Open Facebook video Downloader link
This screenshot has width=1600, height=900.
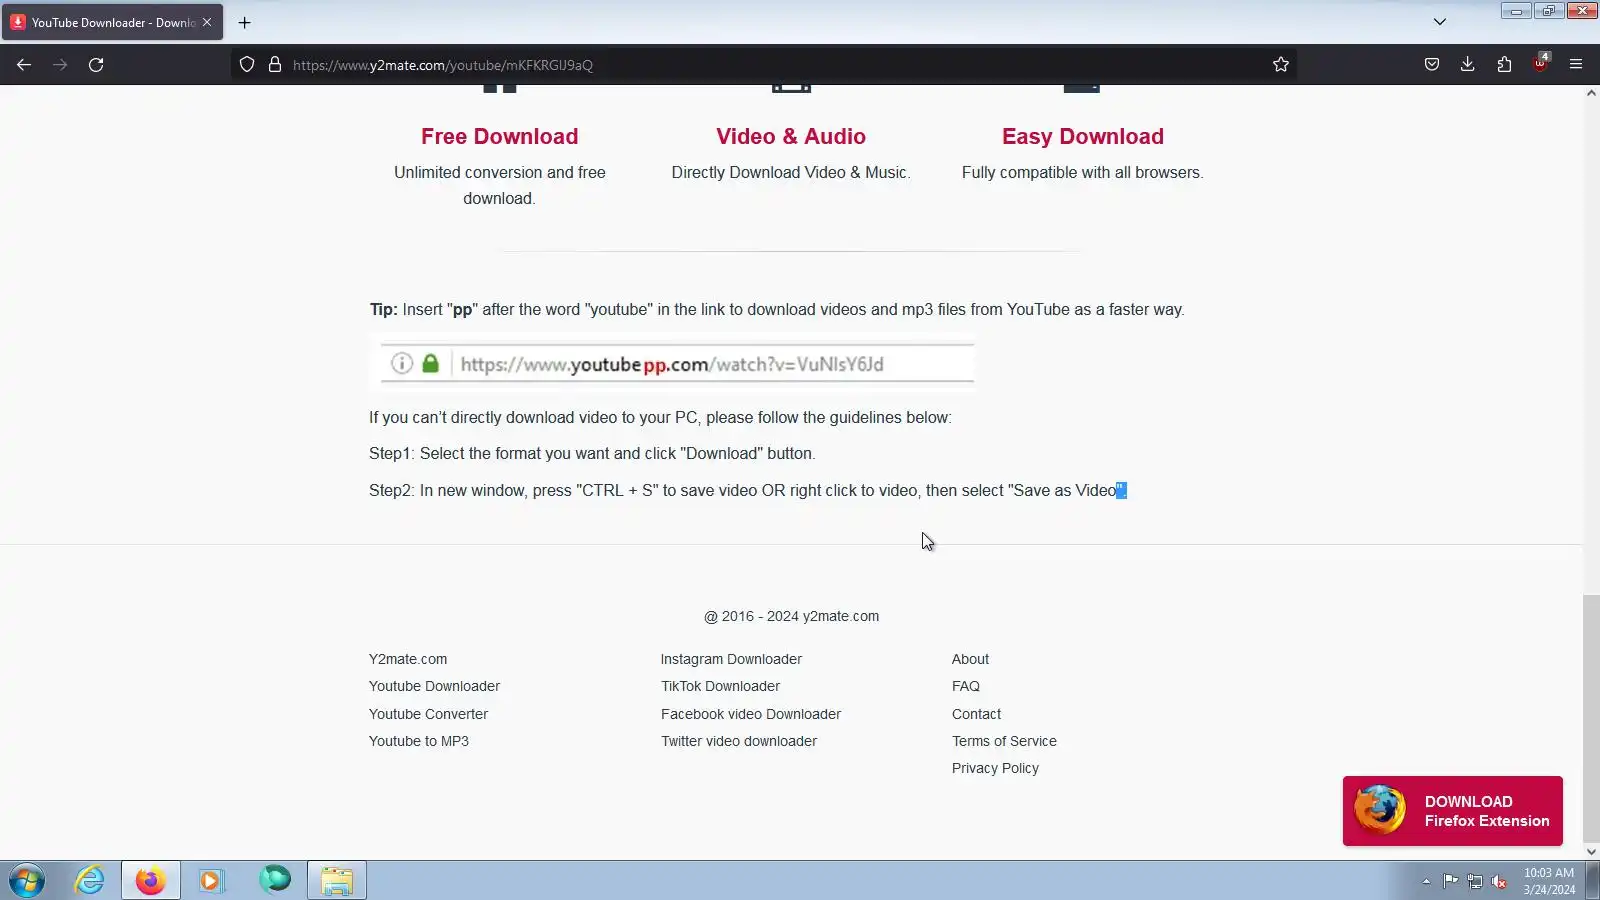coord(751,714)
